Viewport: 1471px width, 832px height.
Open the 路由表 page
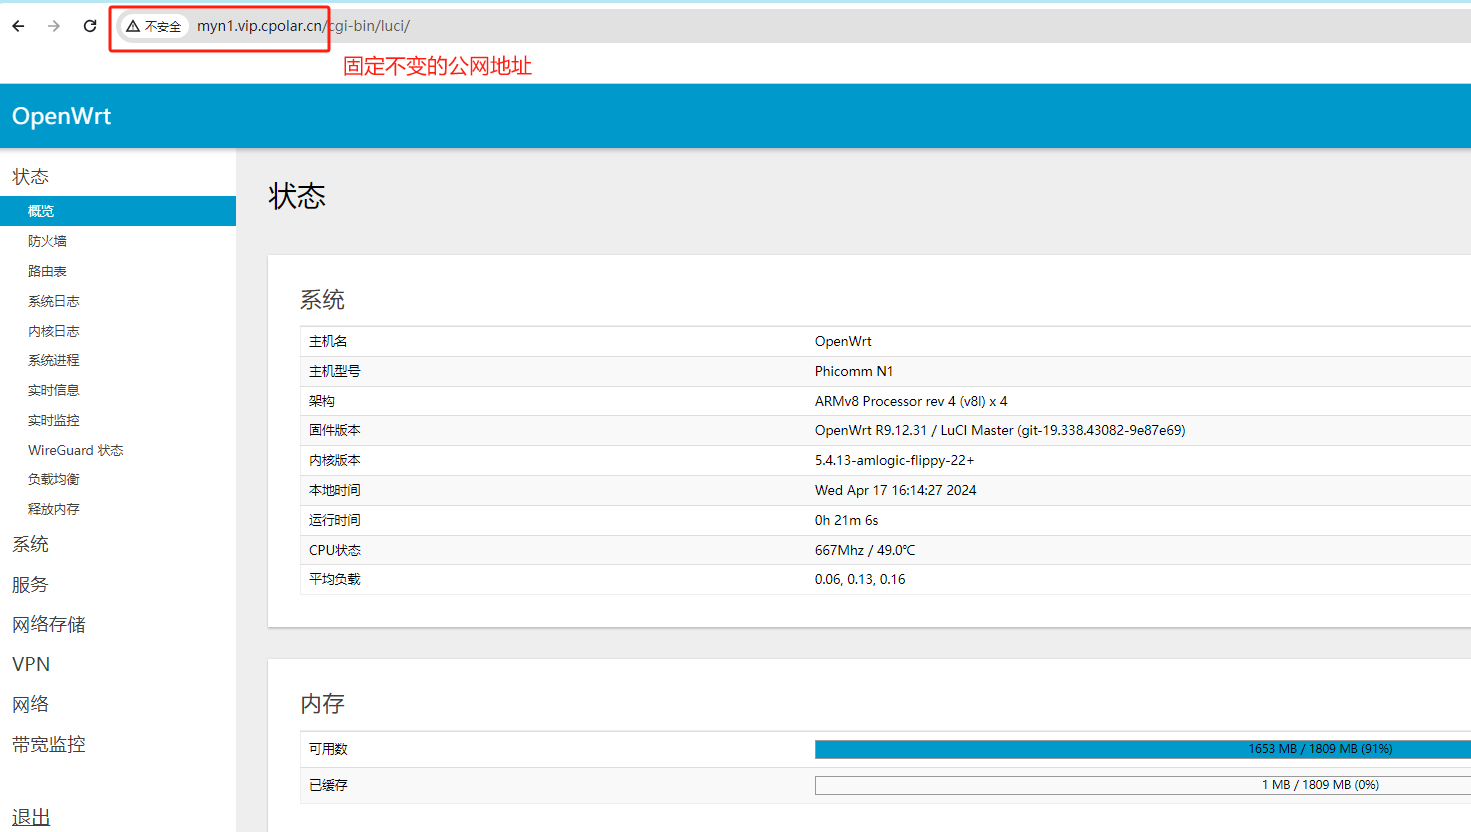[47, 271]
